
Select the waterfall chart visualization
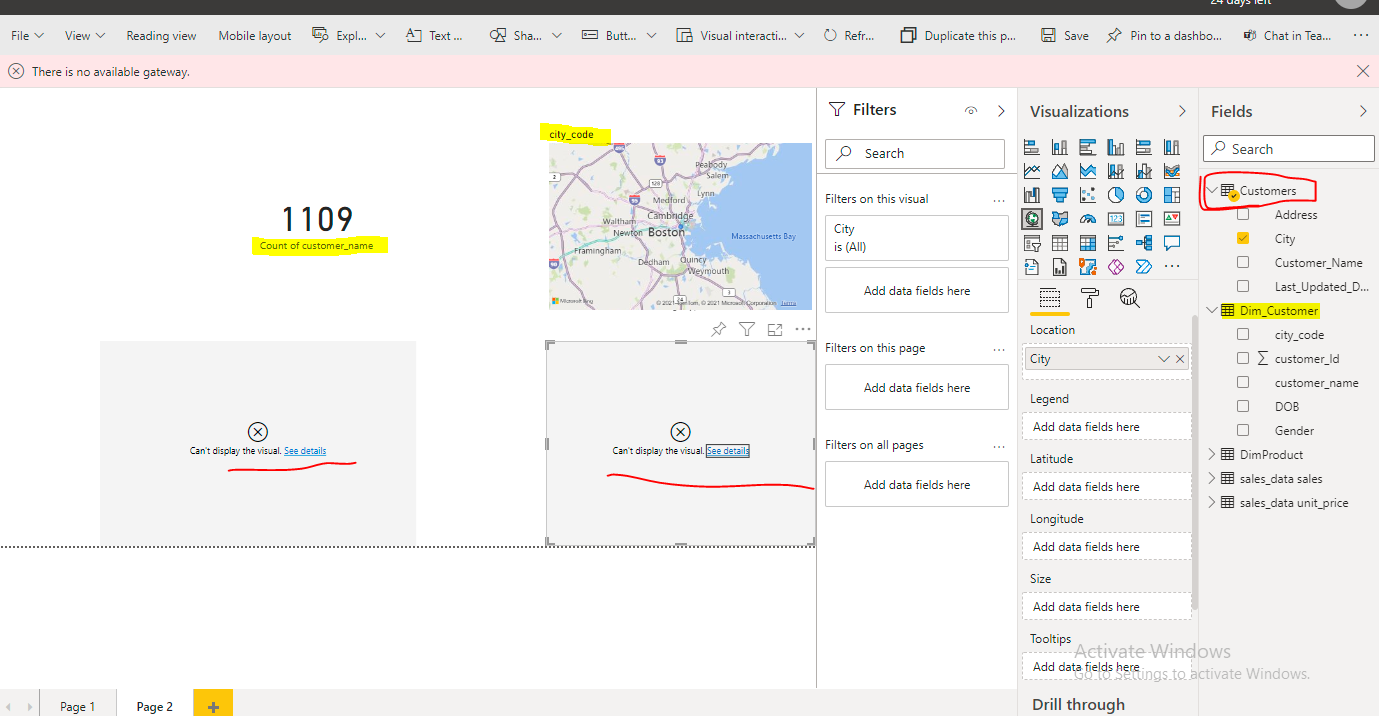click(1032, 195)
